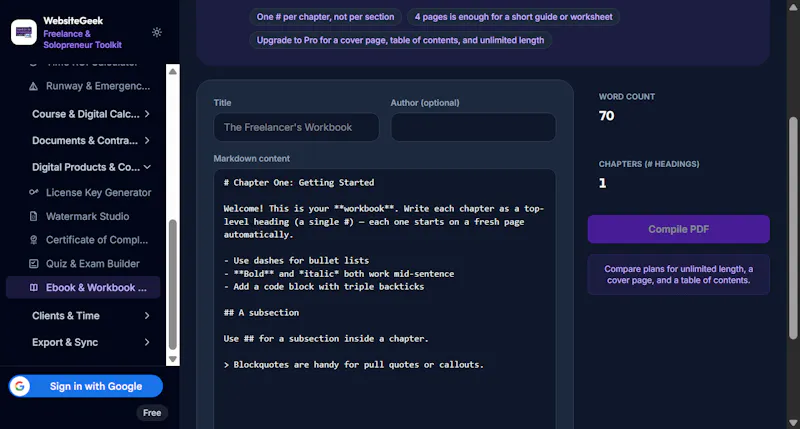Click the License Key Generator key icon

34,192
